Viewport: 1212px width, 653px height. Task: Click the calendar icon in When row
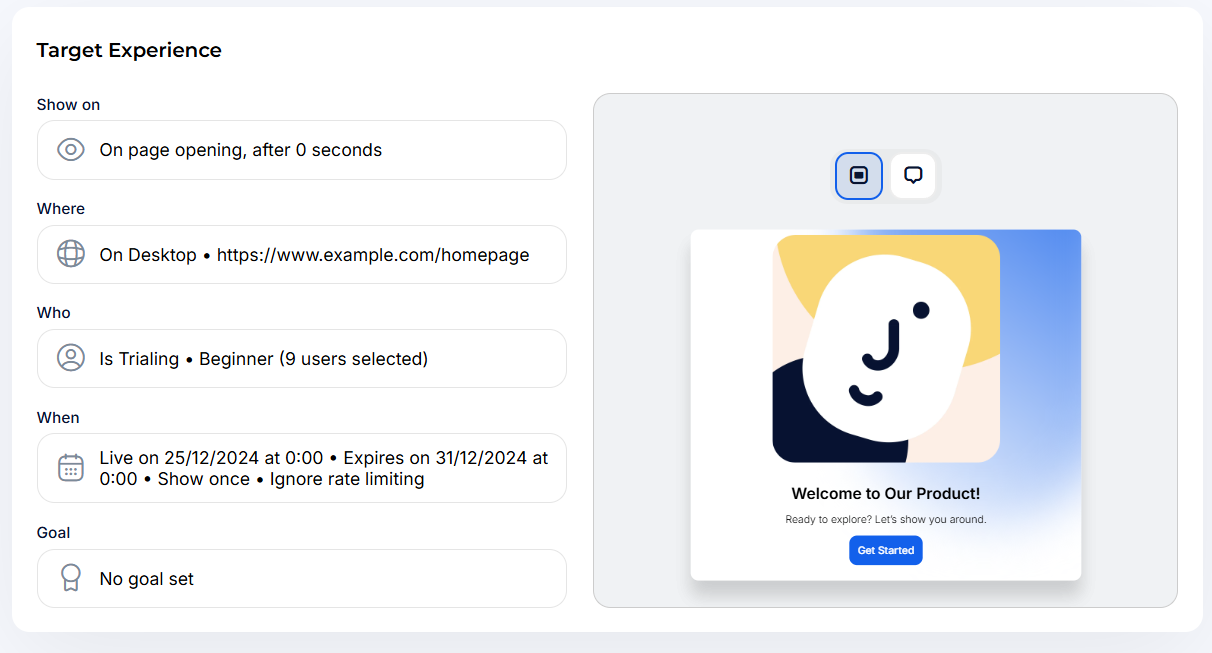pos(70,468)
